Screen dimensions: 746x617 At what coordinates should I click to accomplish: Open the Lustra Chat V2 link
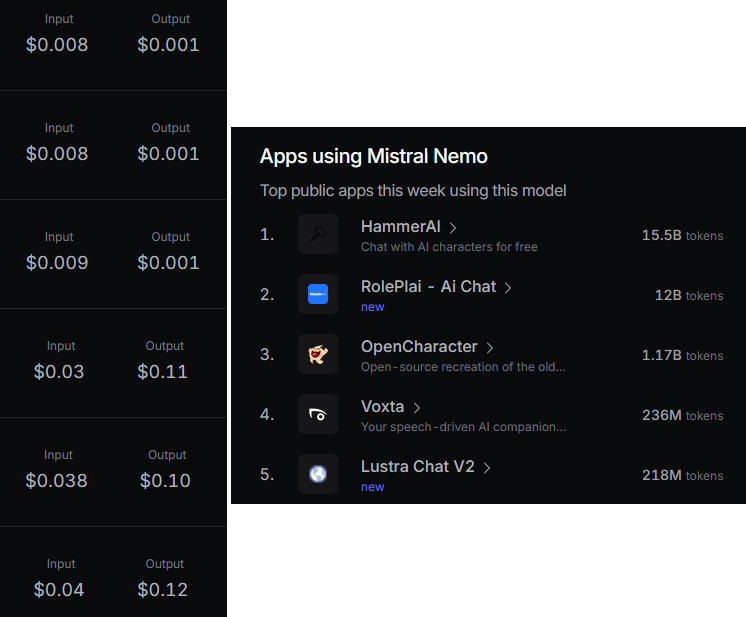[418, 467]
